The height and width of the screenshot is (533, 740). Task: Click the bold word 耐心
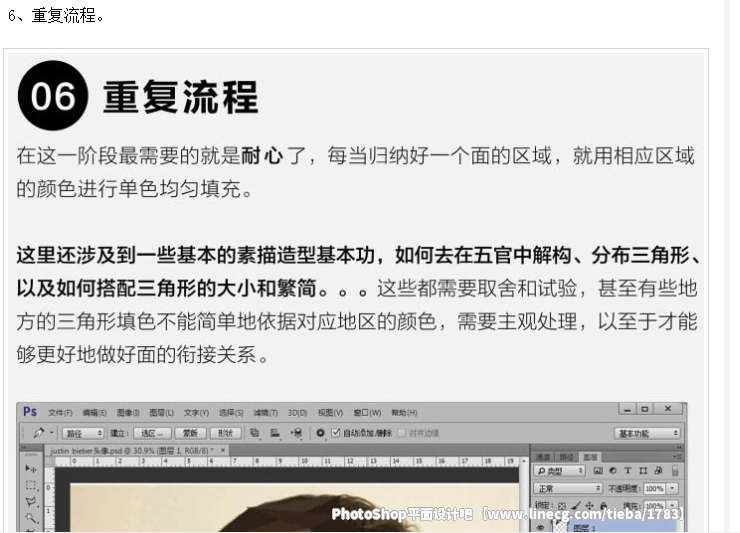click(x=261, y=156)
